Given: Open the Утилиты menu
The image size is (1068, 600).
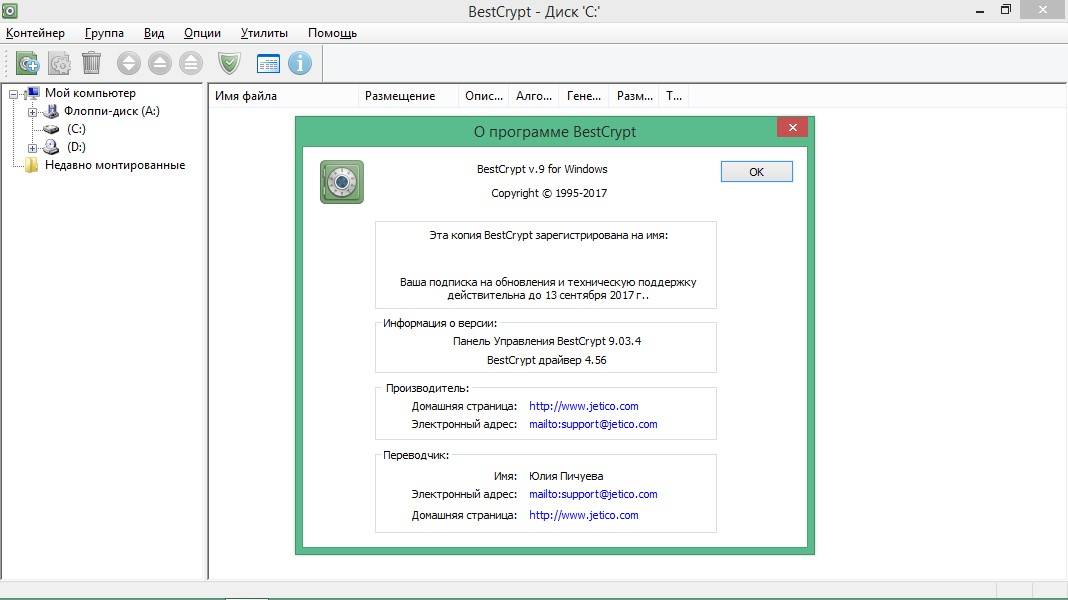Looking at the screenshot, I should (x=264, y=33).
